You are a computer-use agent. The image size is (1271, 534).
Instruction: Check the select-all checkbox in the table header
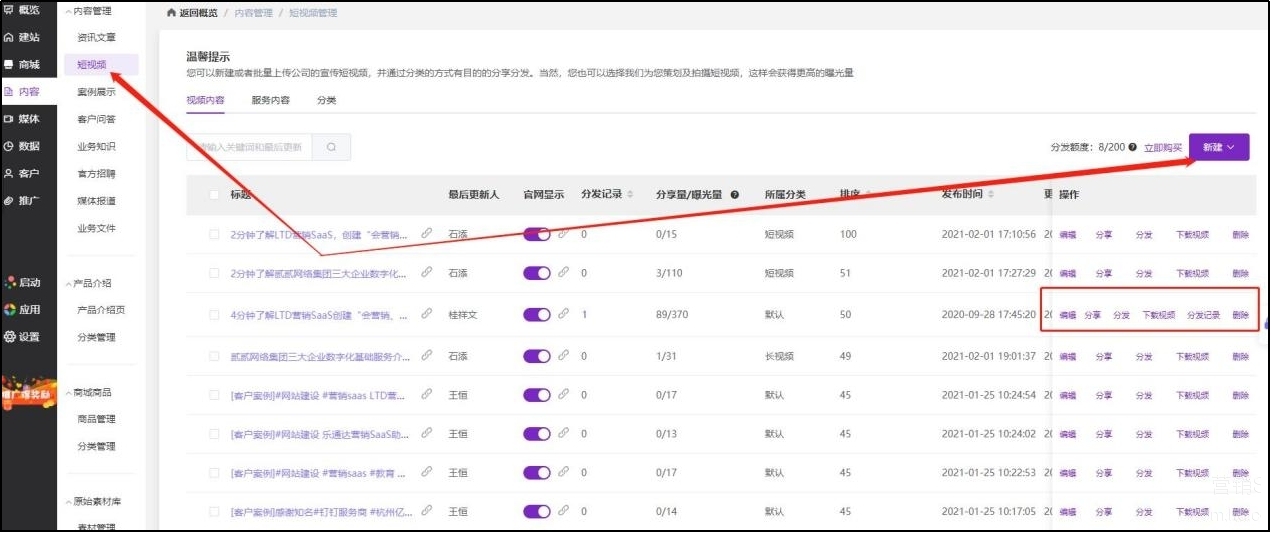click(x=214, y=195)
